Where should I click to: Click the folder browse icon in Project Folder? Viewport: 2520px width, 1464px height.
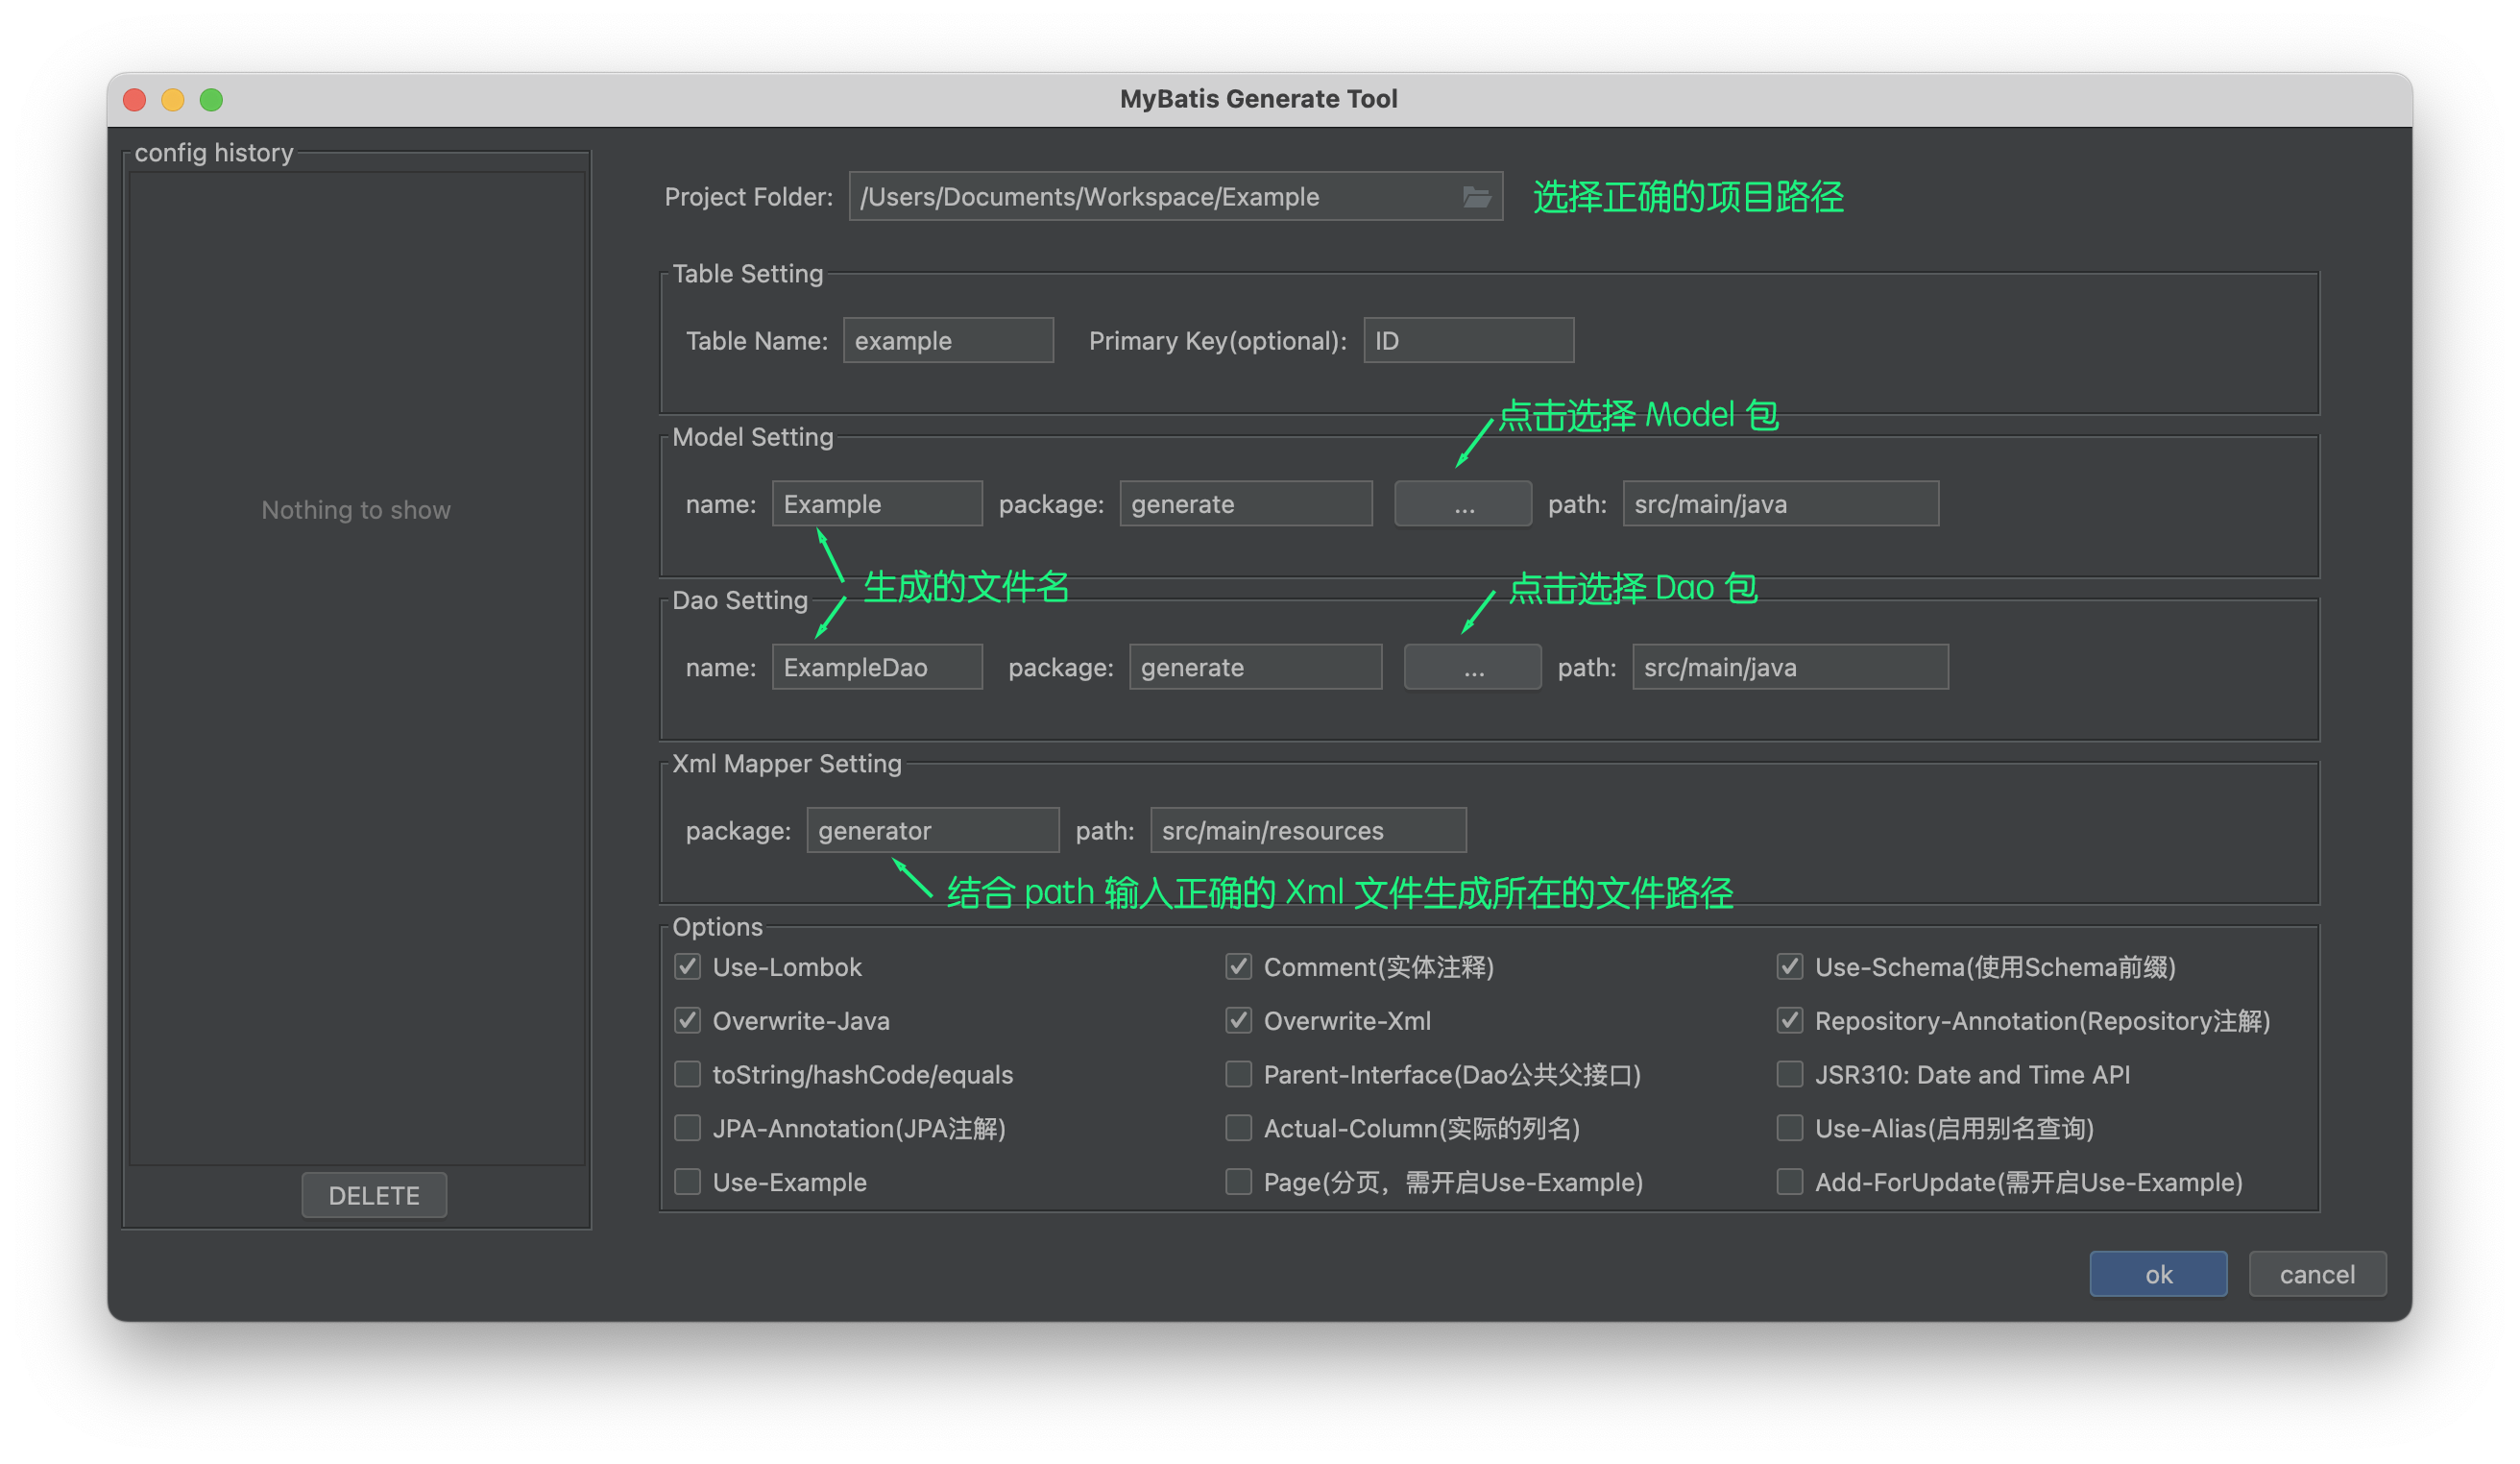(x=1476, y=197)
